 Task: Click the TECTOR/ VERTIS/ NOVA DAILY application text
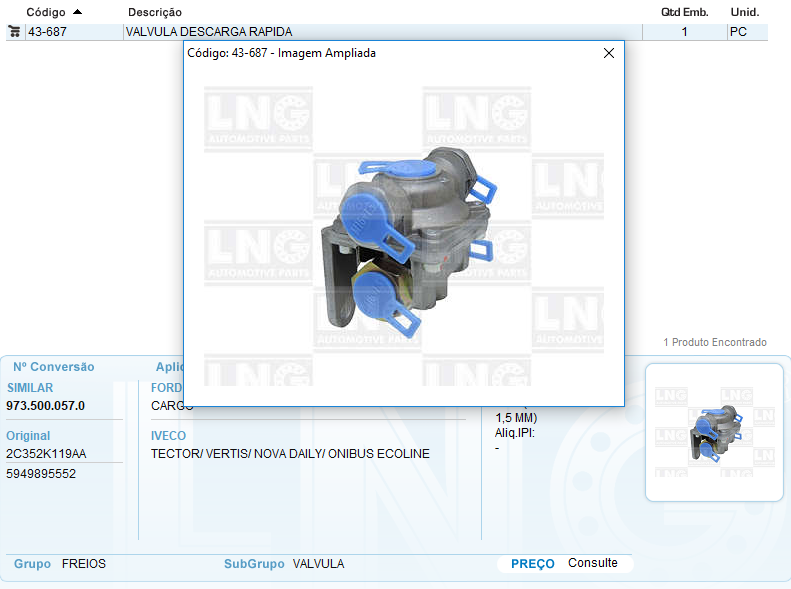pos(290,454)
